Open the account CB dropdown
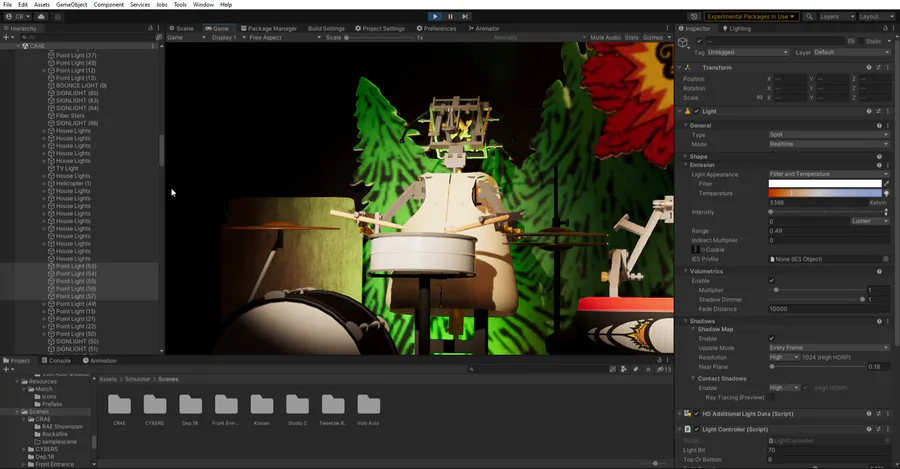 [x=18, y=17]
